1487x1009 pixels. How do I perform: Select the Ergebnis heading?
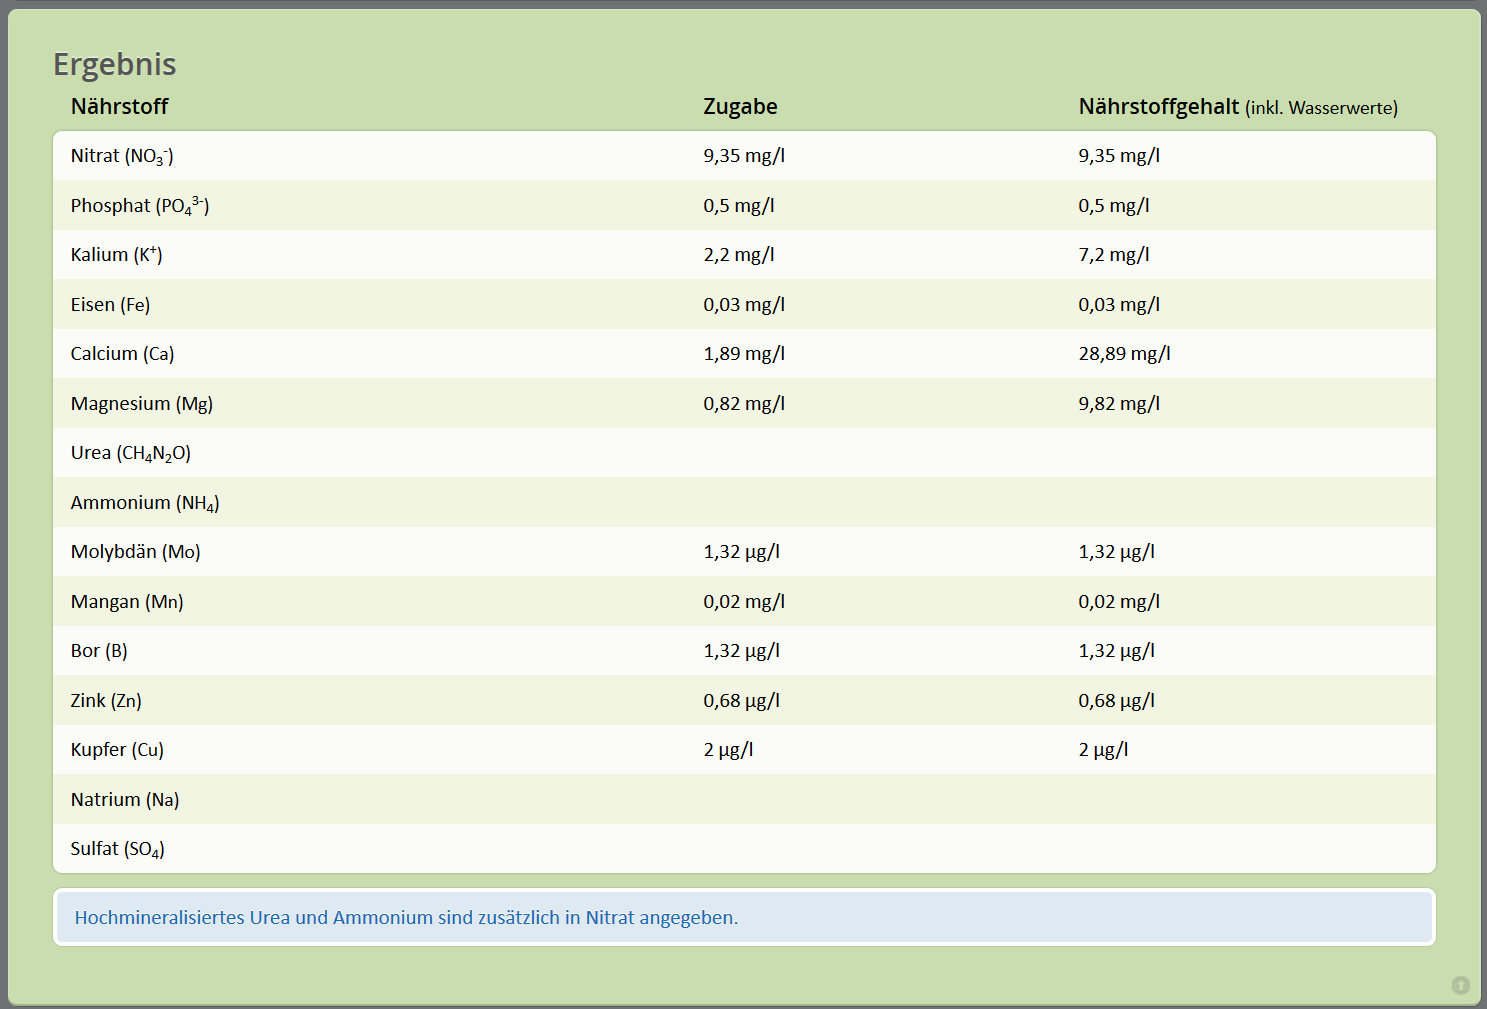[114, 64]
